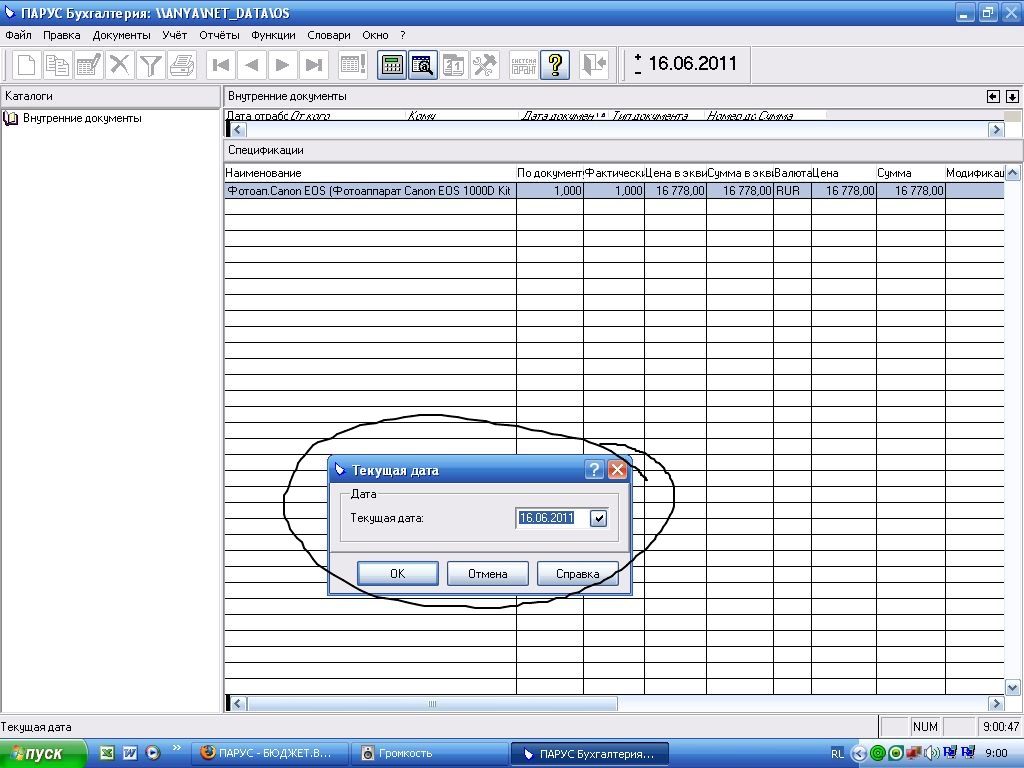Select the Фотоап.Canon EOS row name cell
1024x768 pixels.
(370, 191)
